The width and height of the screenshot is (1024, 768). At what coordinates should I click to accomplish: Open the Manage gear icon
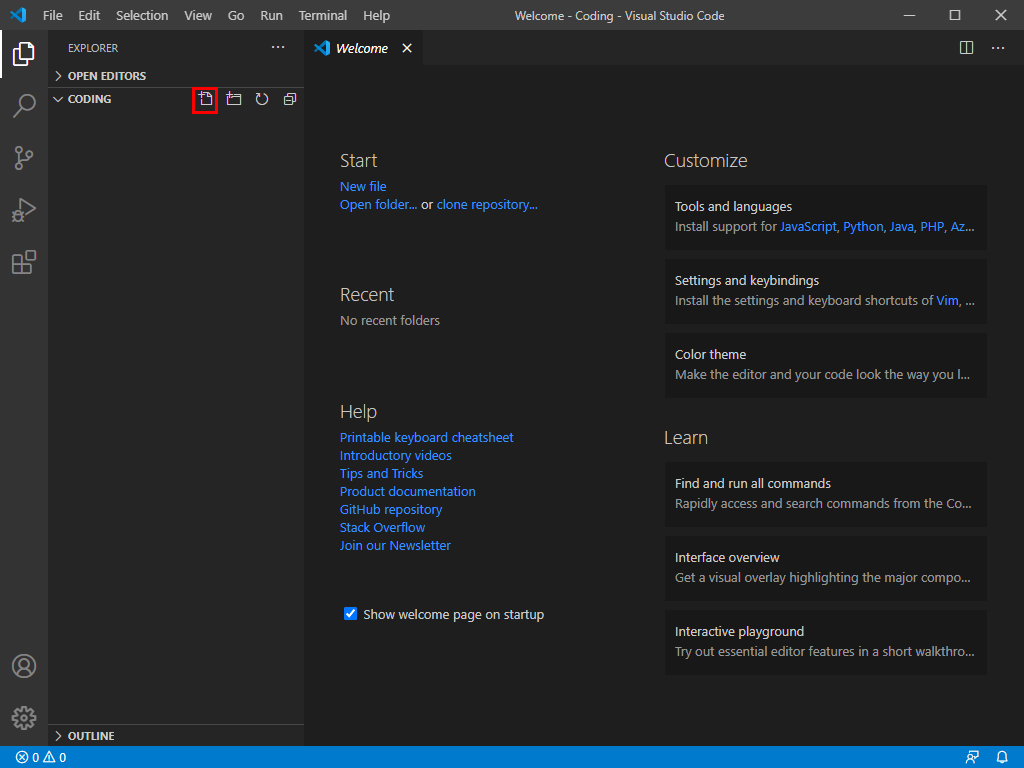point(24,718)
